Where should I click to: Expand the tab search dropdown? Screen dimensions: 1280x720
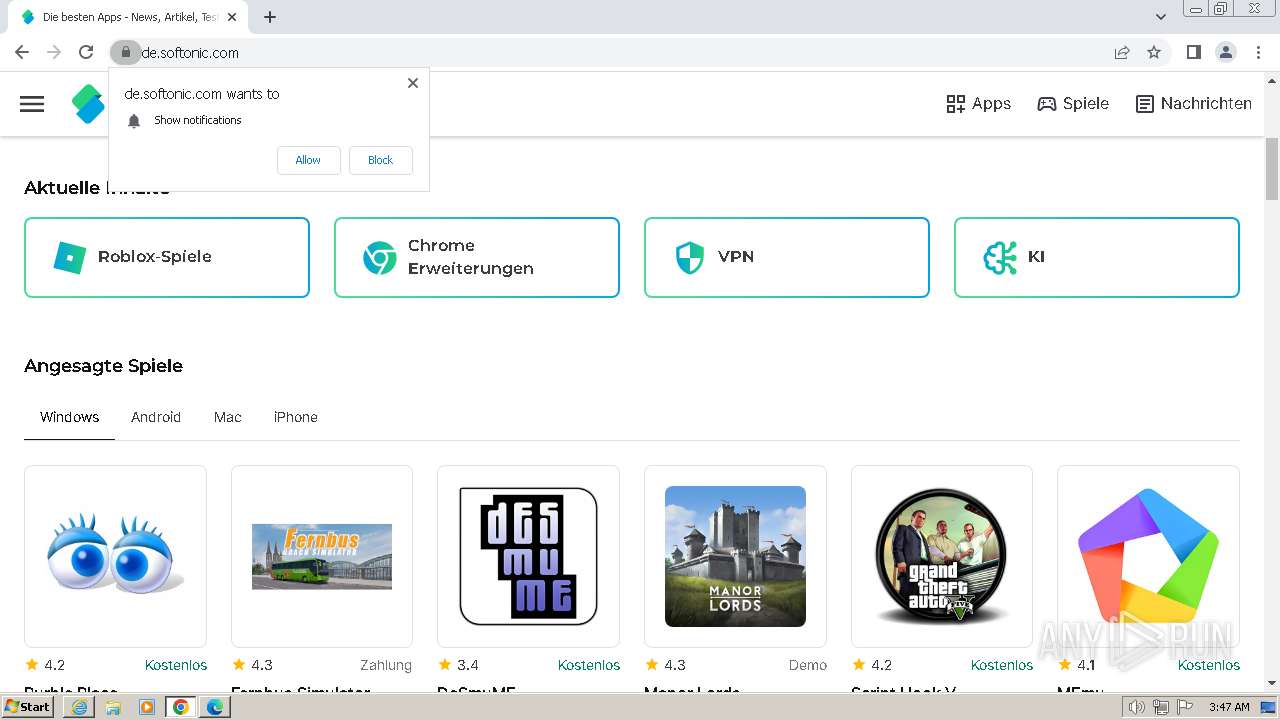1160,17
